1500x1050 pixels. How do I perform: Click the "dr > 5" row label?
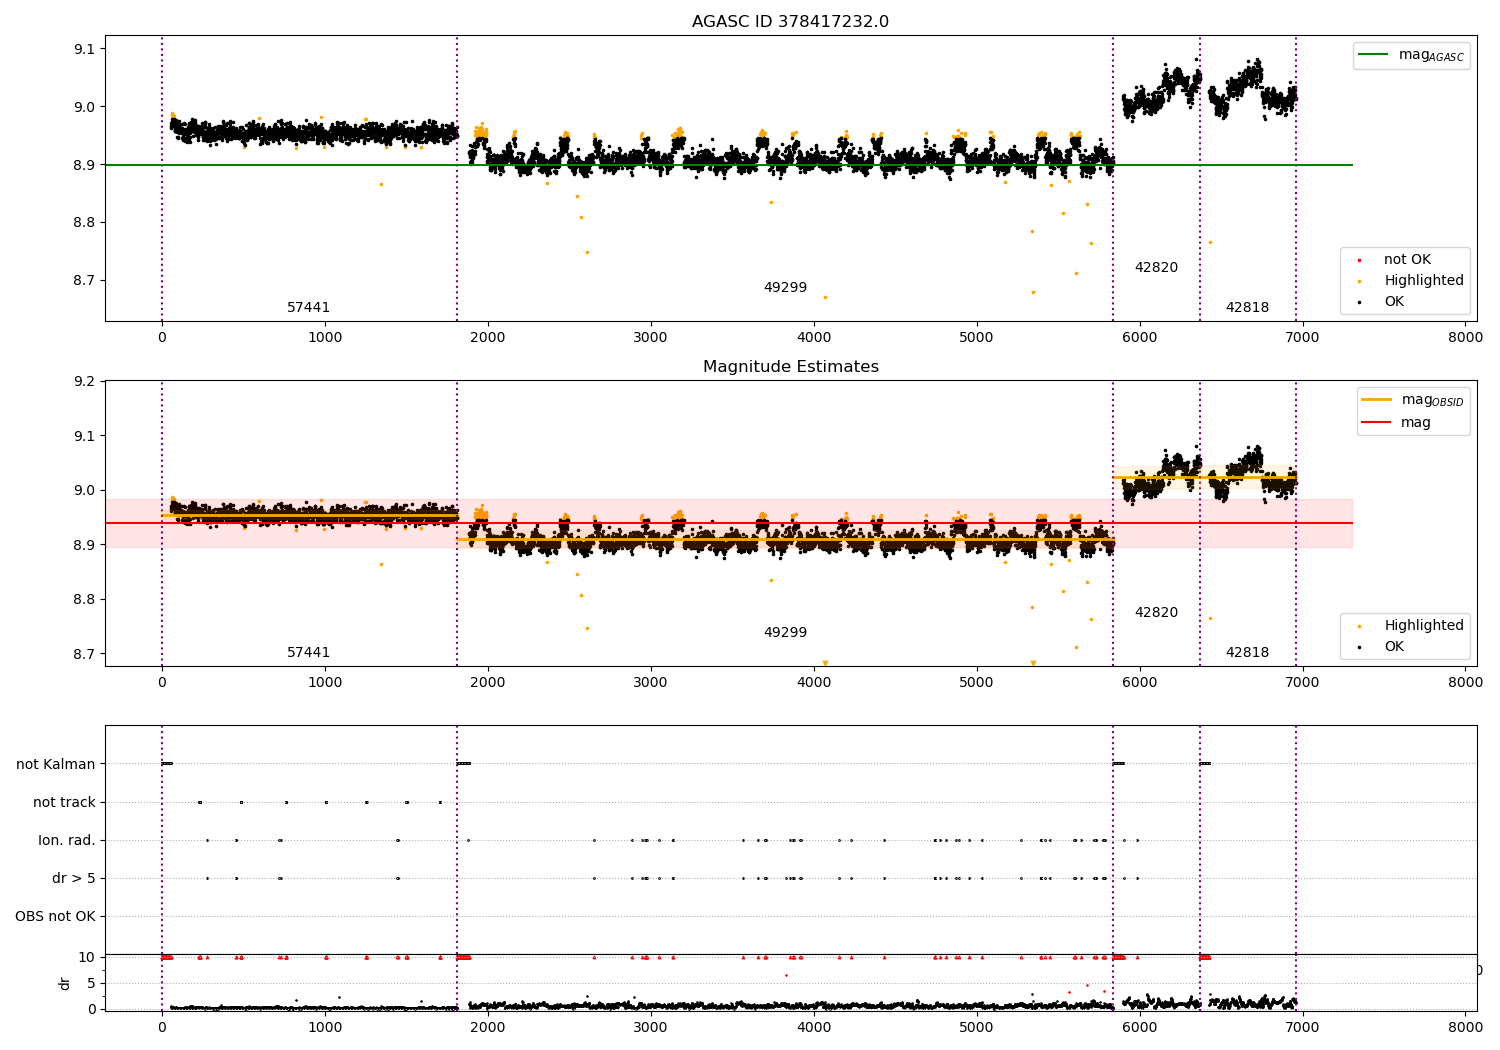(74, 878)
